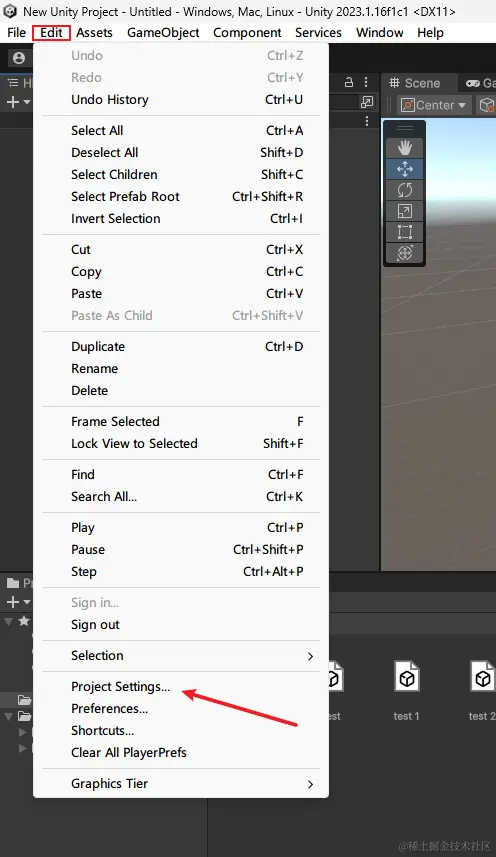Click the Unity logo in title bar
496x857 pixels.
pyautogui.click(x=10, y=11)
